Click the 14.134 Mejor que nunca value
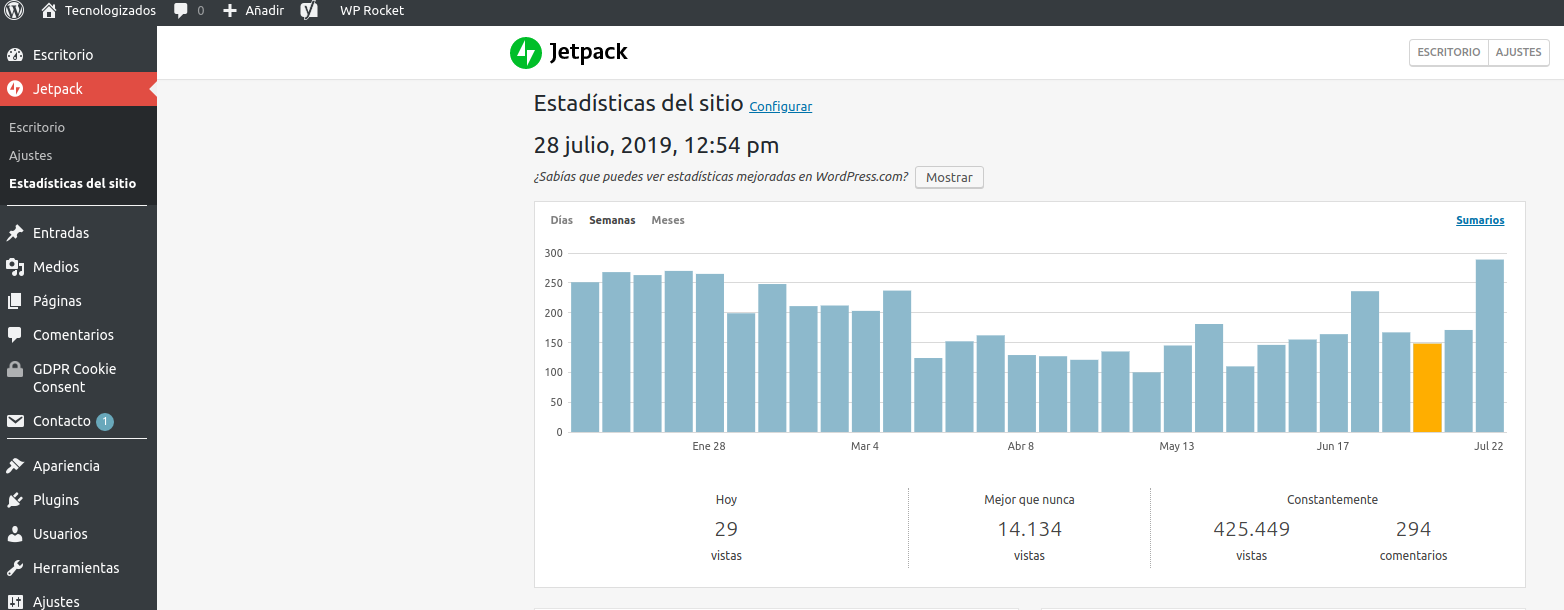Viewport: 1564px width, 610px height. tap(1029, 529)
